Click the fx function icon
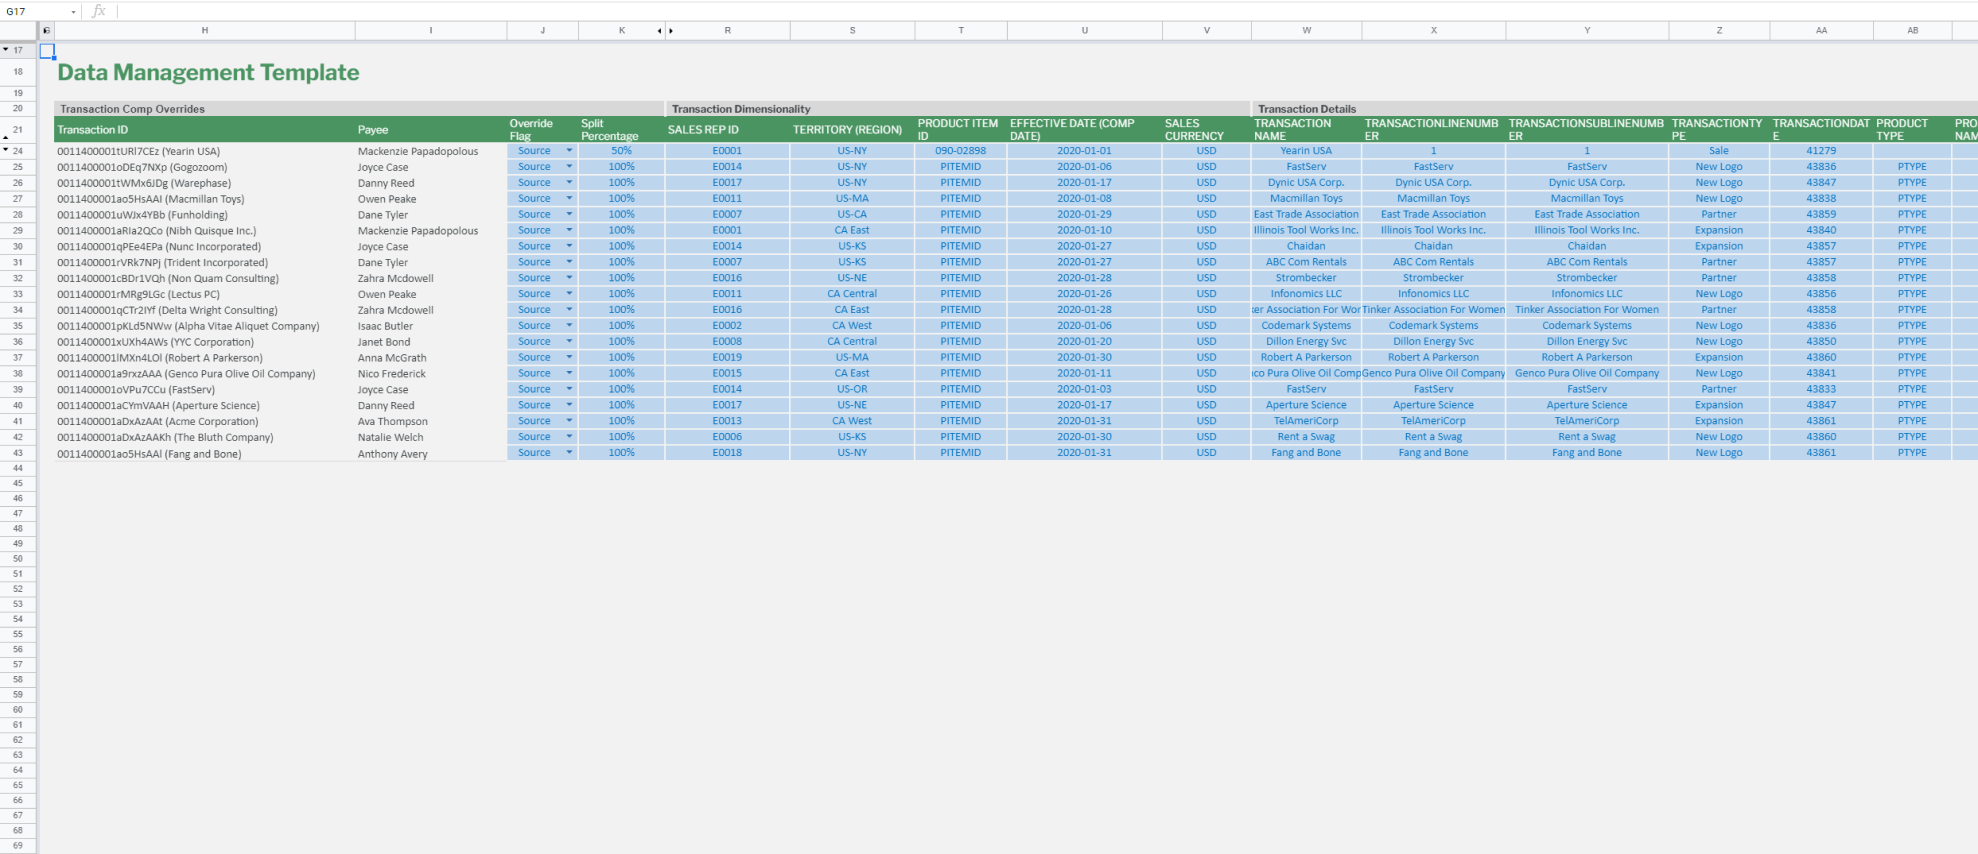1978x854 pixels. [98, 11]
